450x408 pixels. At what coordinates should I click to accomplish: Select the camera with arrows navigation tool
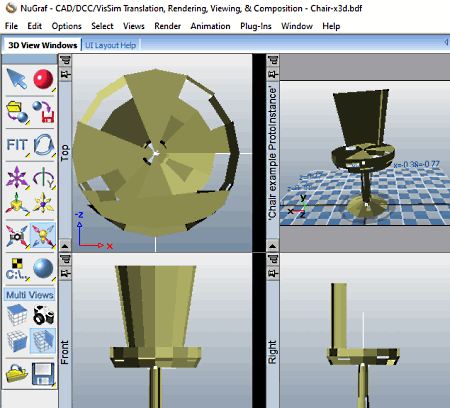point(17,236)
